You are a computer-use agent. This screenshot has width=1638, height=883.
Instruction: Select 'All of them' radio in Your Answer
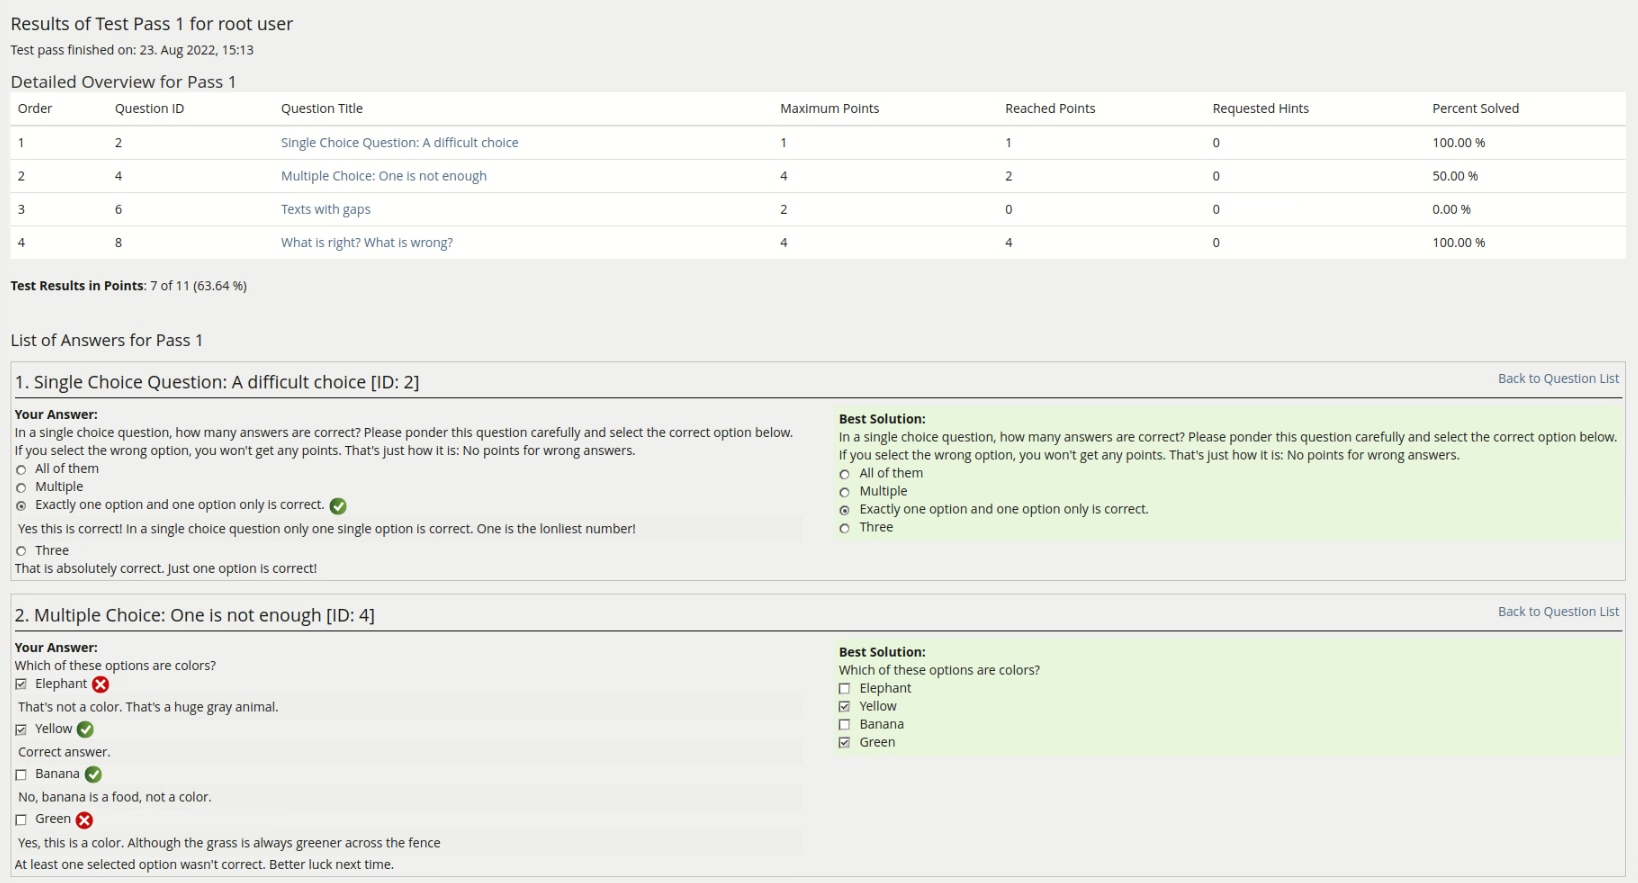(x=21, y=470)
